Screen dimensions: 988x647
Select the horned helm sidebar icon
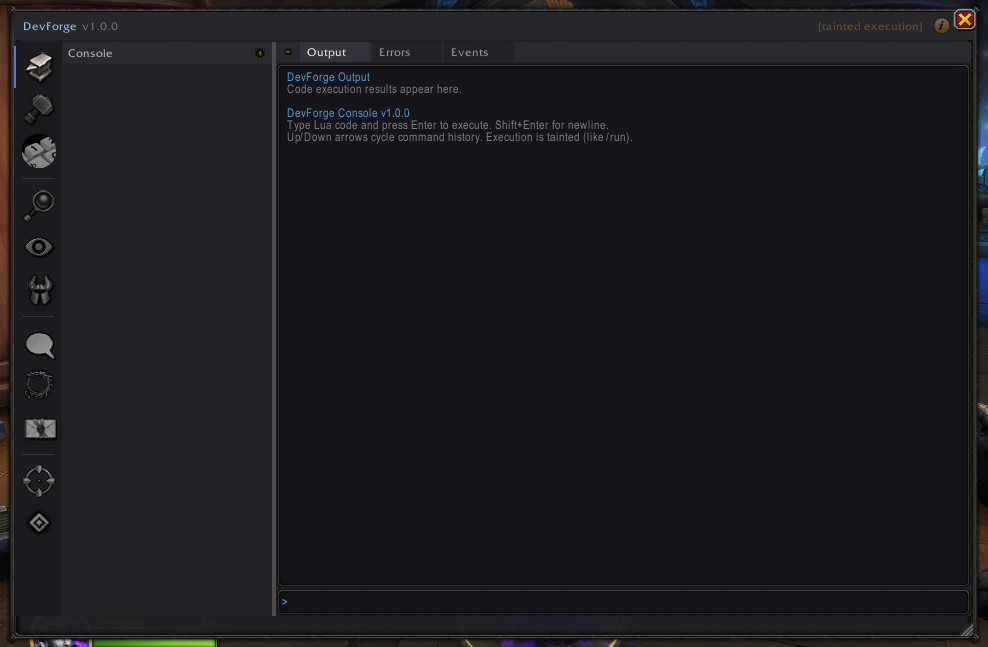(38, 288)
